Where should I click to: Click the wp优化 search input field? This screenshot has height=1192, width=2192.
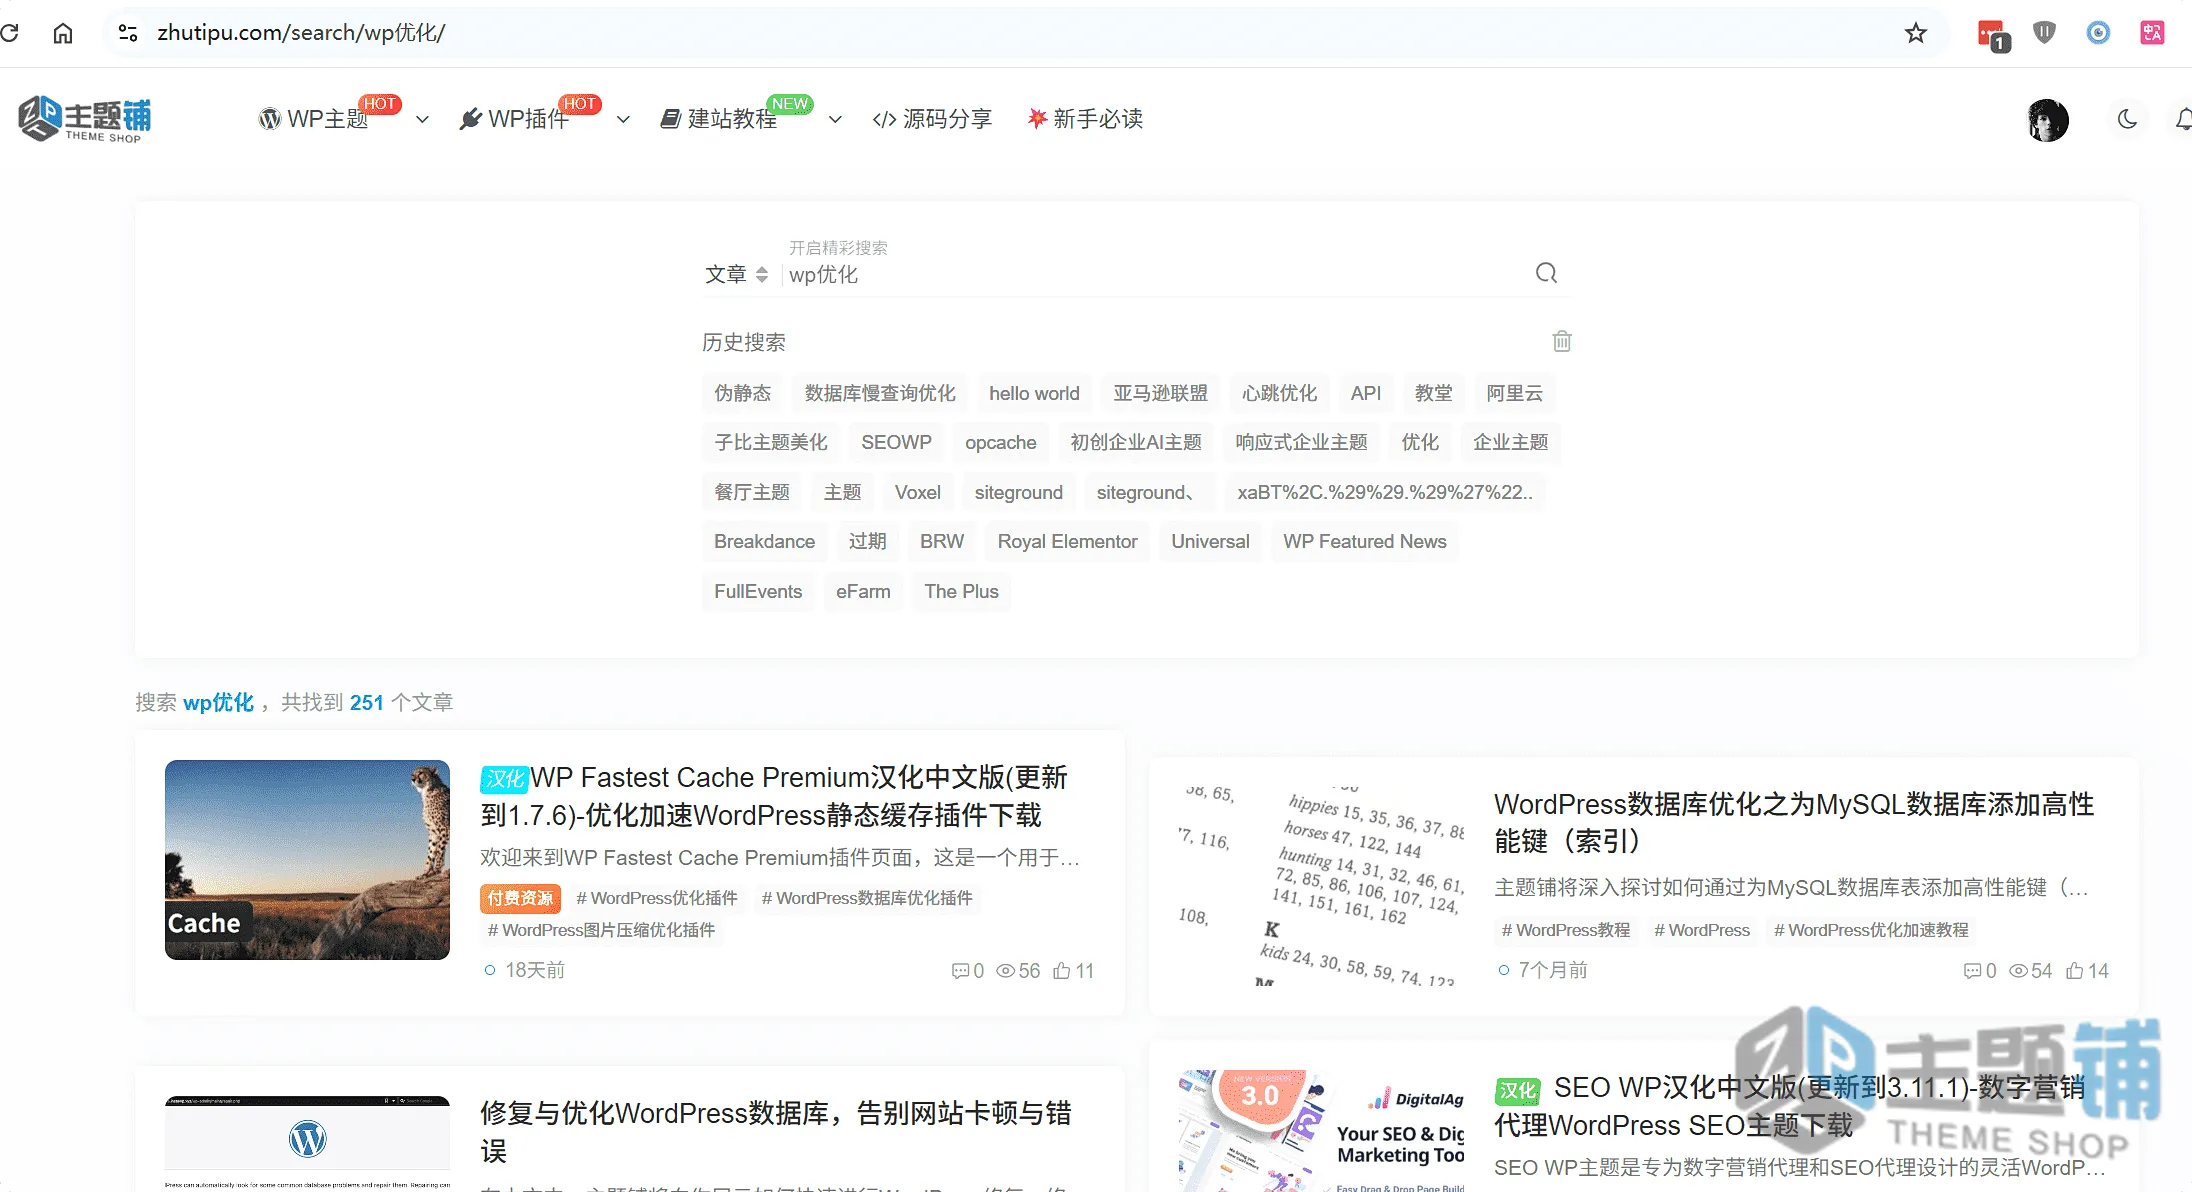[x=1155, y=274]
